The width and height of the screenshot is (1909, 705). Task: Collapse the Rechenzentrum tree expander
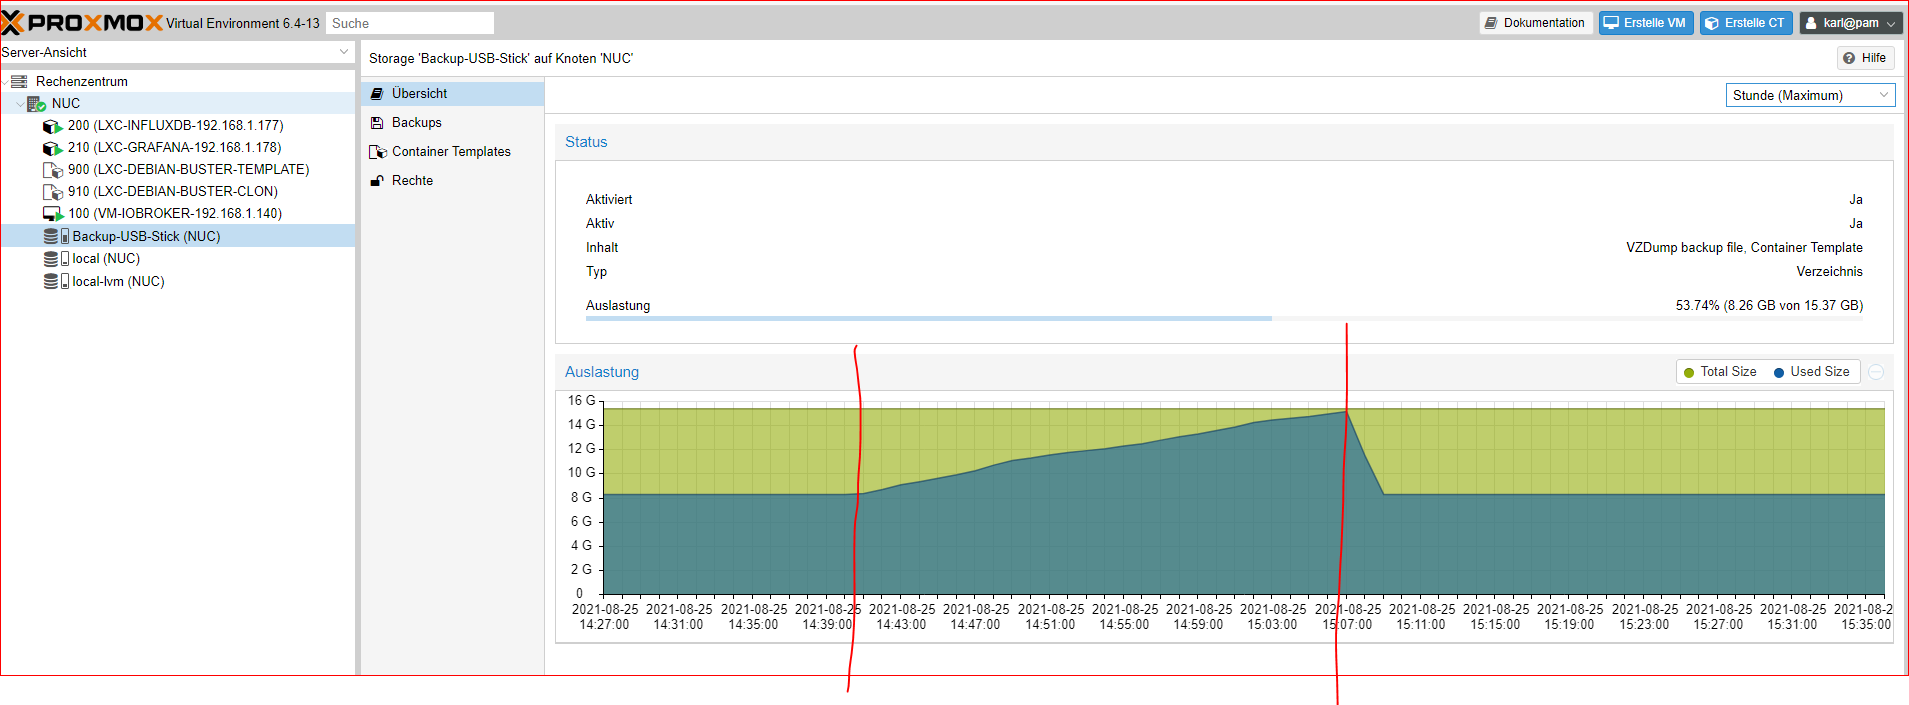point(5,82)
